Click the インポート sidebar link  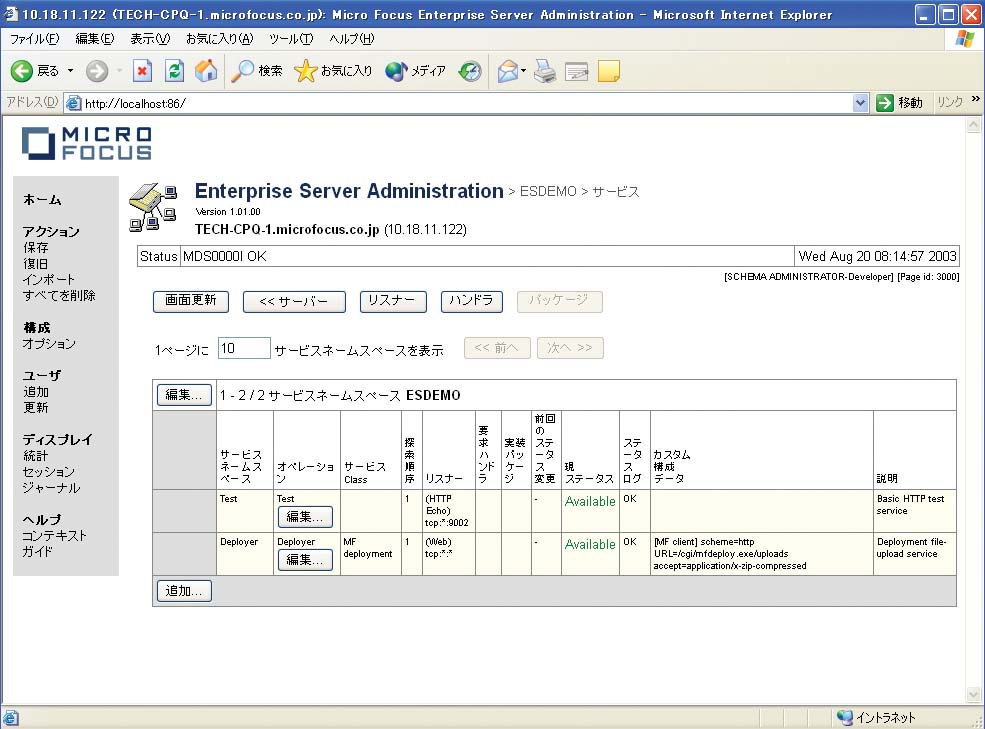click(x=49, y=280)
